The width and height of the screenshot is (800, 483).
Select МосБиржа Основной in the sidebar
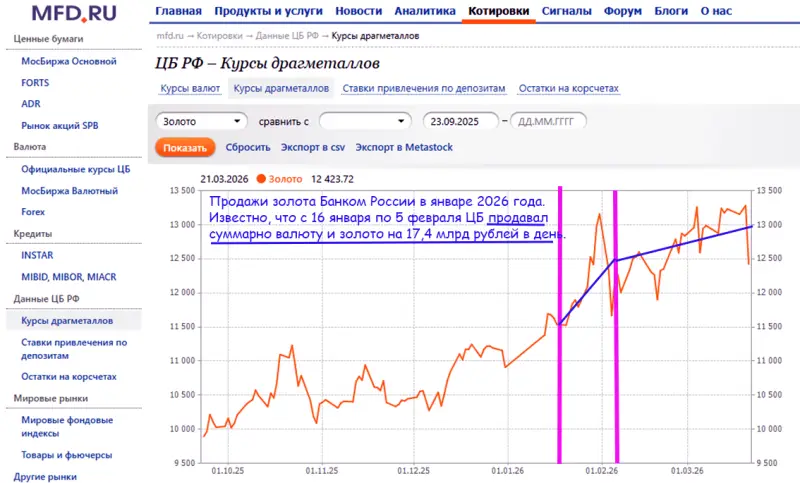[x=69, y=61]
